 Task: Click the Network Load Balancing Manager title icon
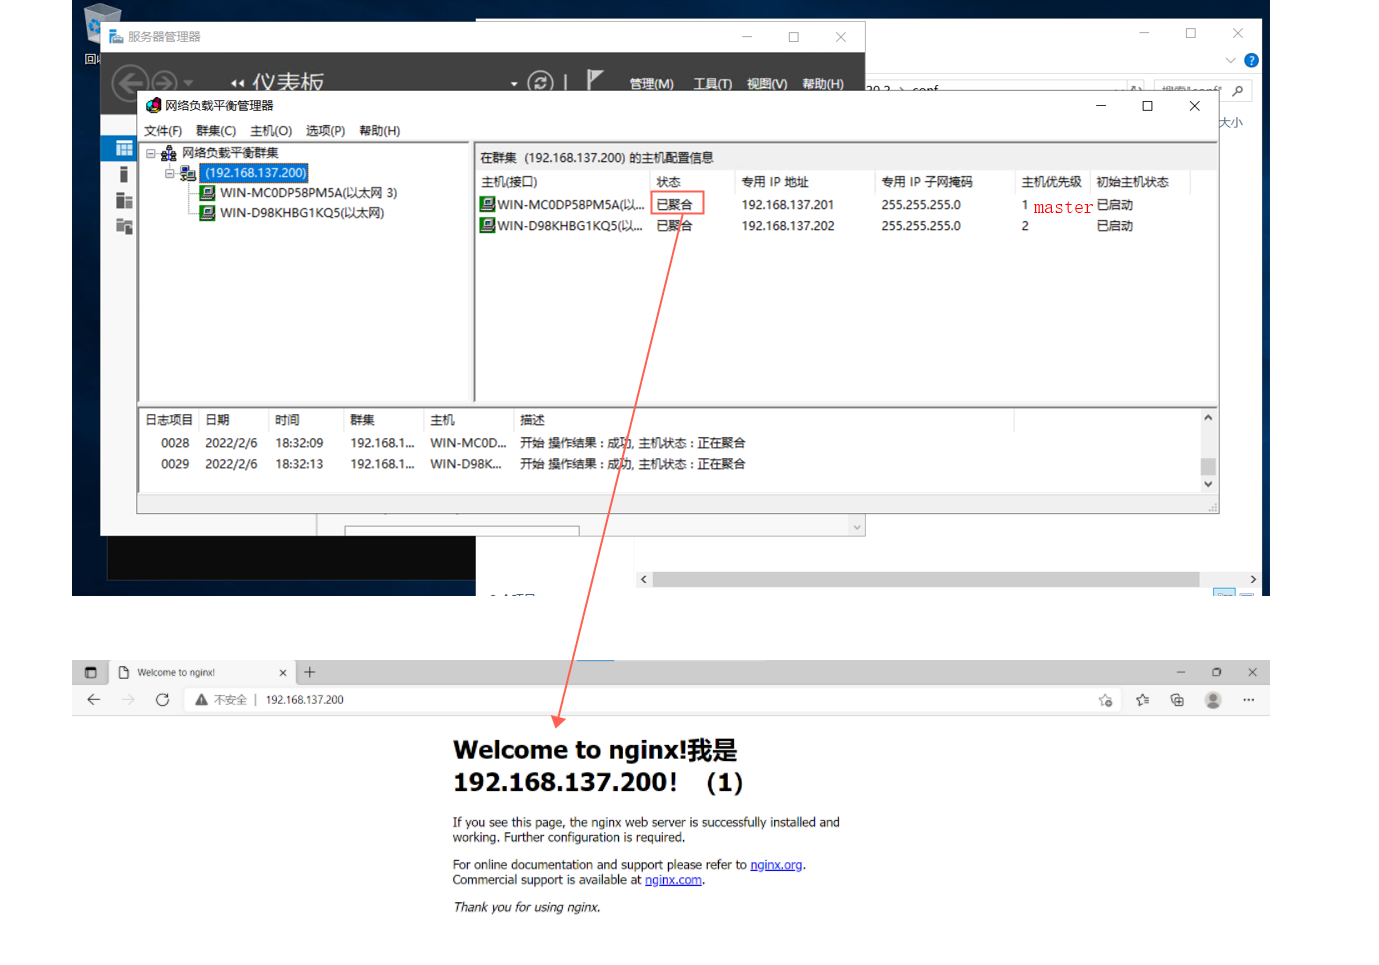pos(153,105)
